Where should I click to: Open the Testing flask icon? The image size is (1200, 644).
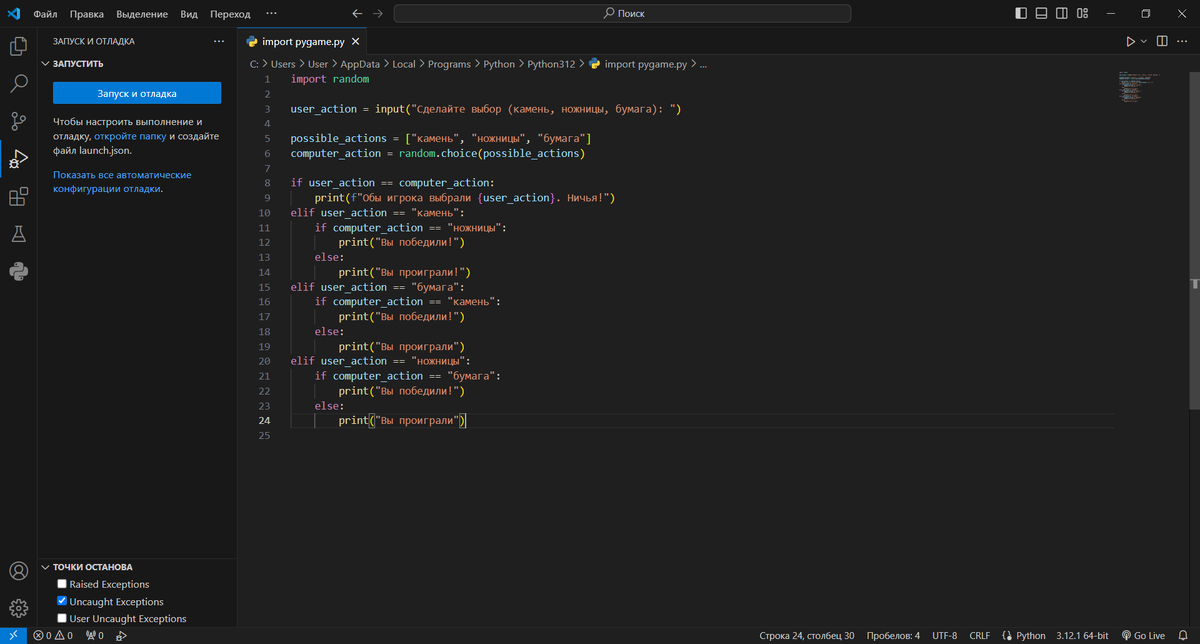(18, 234)
